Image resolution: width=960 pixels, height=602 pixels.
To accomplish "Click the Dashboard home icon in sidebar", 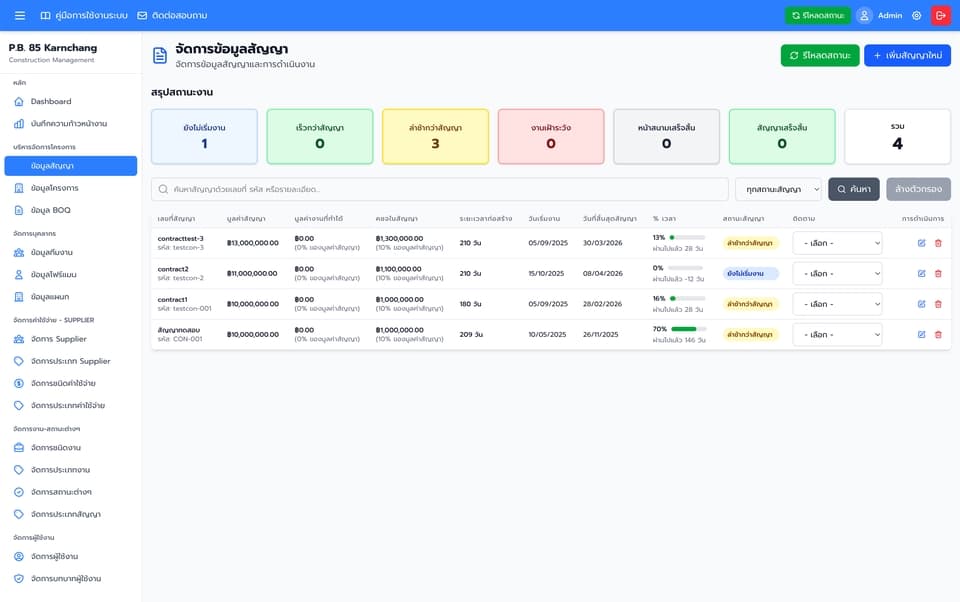I will (x=19, y=102).
